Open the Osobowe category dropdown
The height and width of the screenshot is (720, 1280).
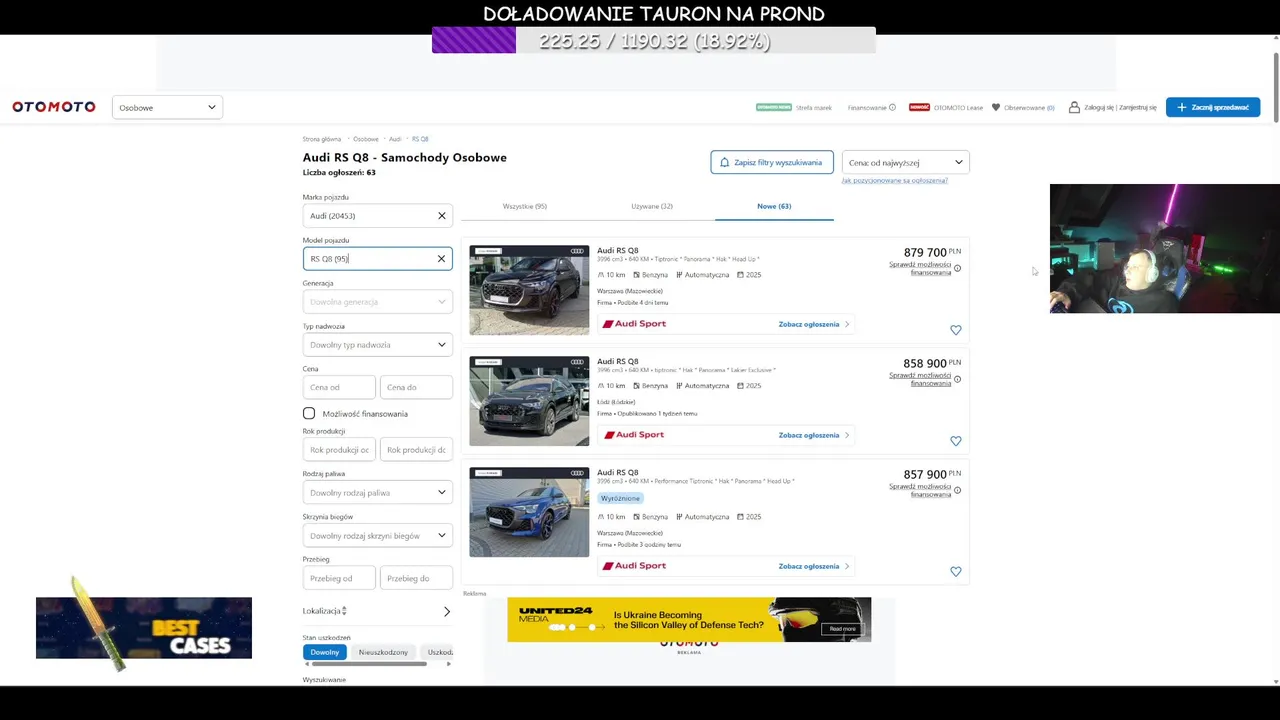coord(167,107)
